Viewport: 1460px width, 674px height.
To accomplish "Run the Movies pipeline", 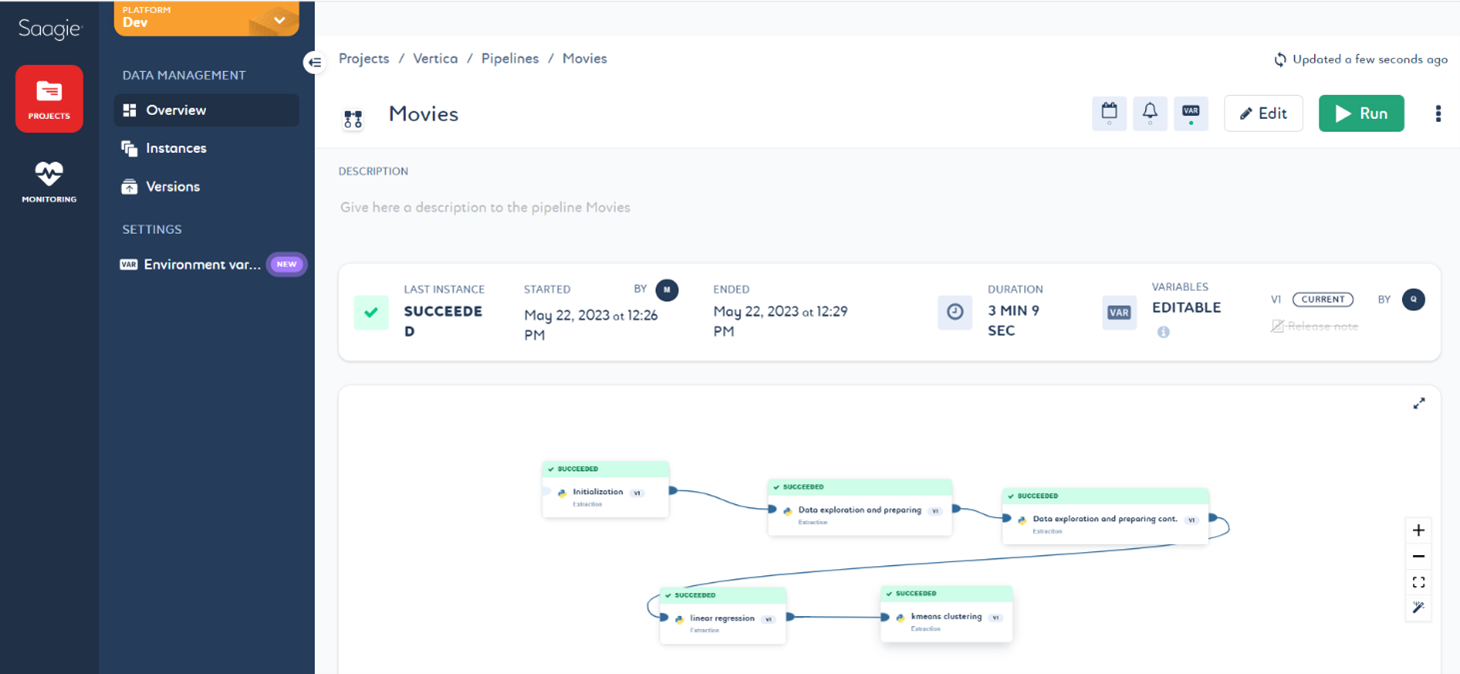I will [1361, 113].
